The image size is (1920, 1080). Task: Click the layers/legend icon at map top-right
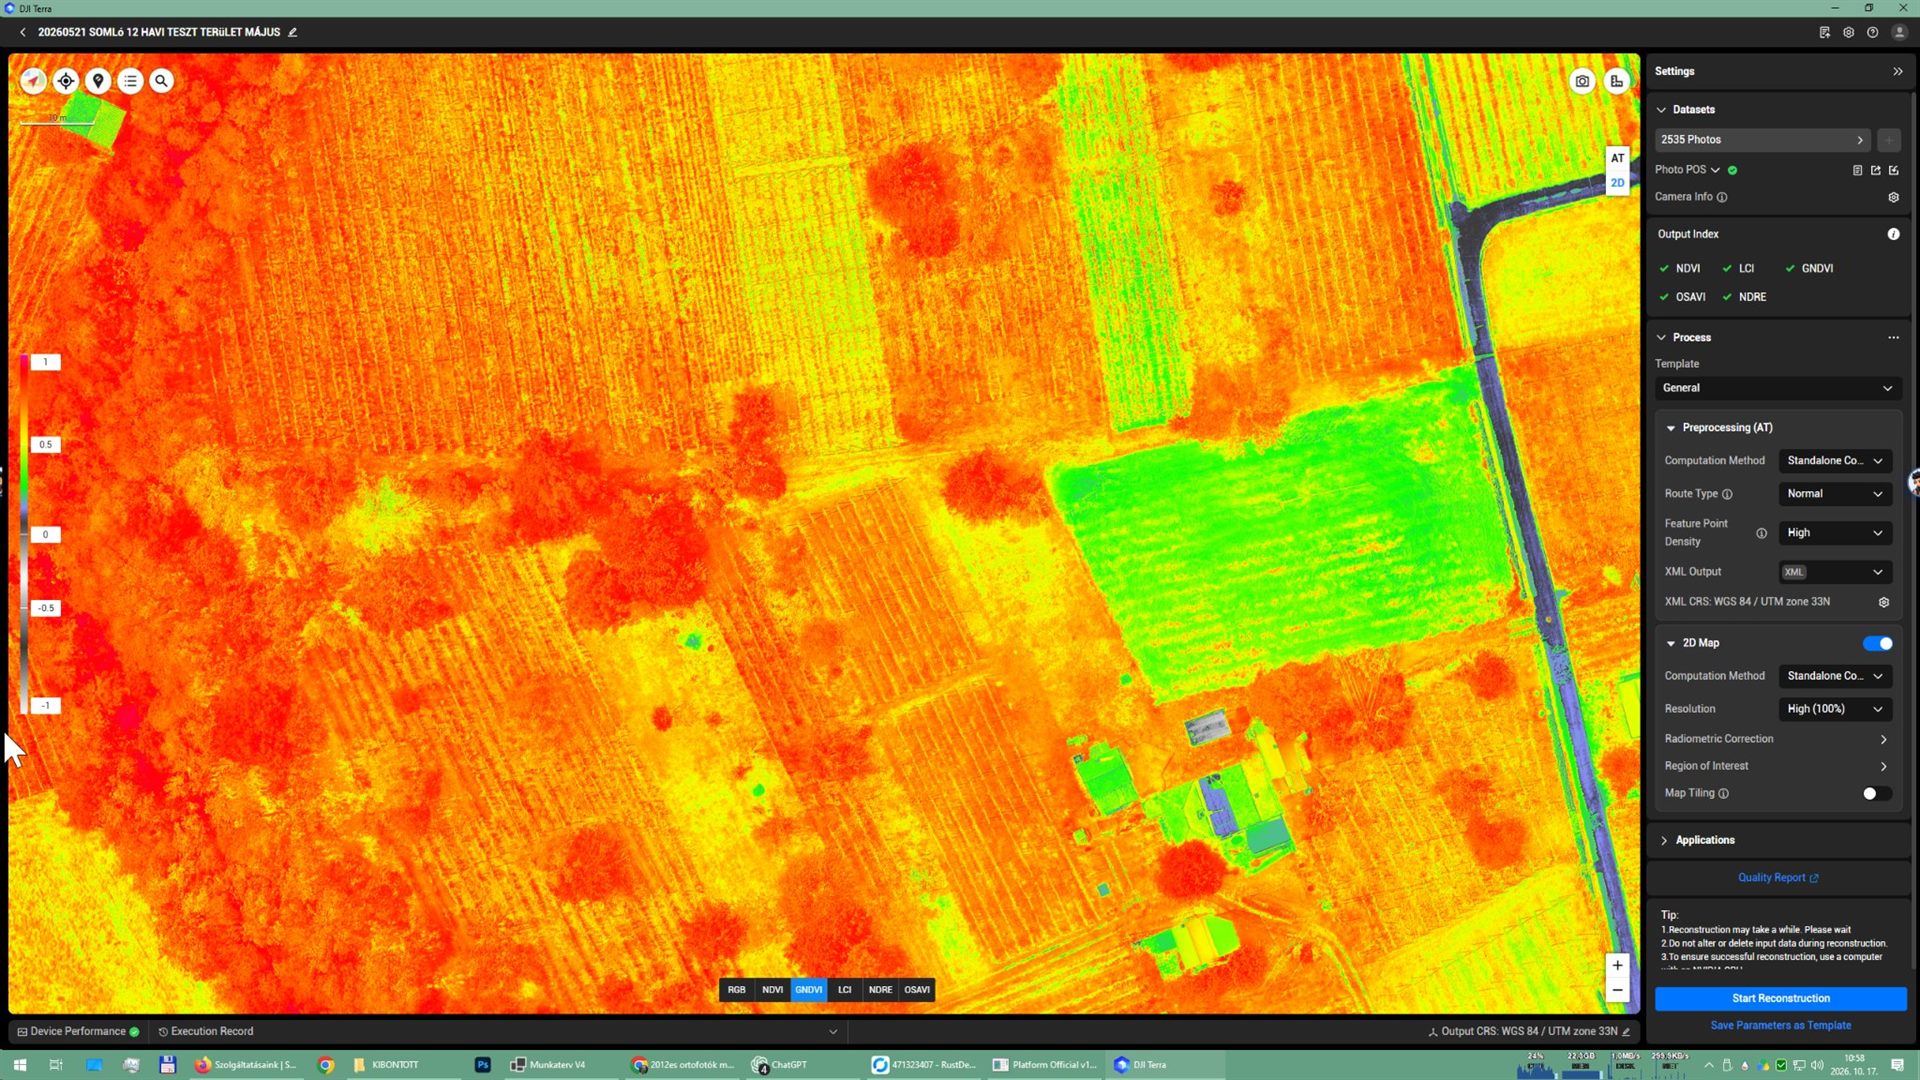[x=1617, y=82]
